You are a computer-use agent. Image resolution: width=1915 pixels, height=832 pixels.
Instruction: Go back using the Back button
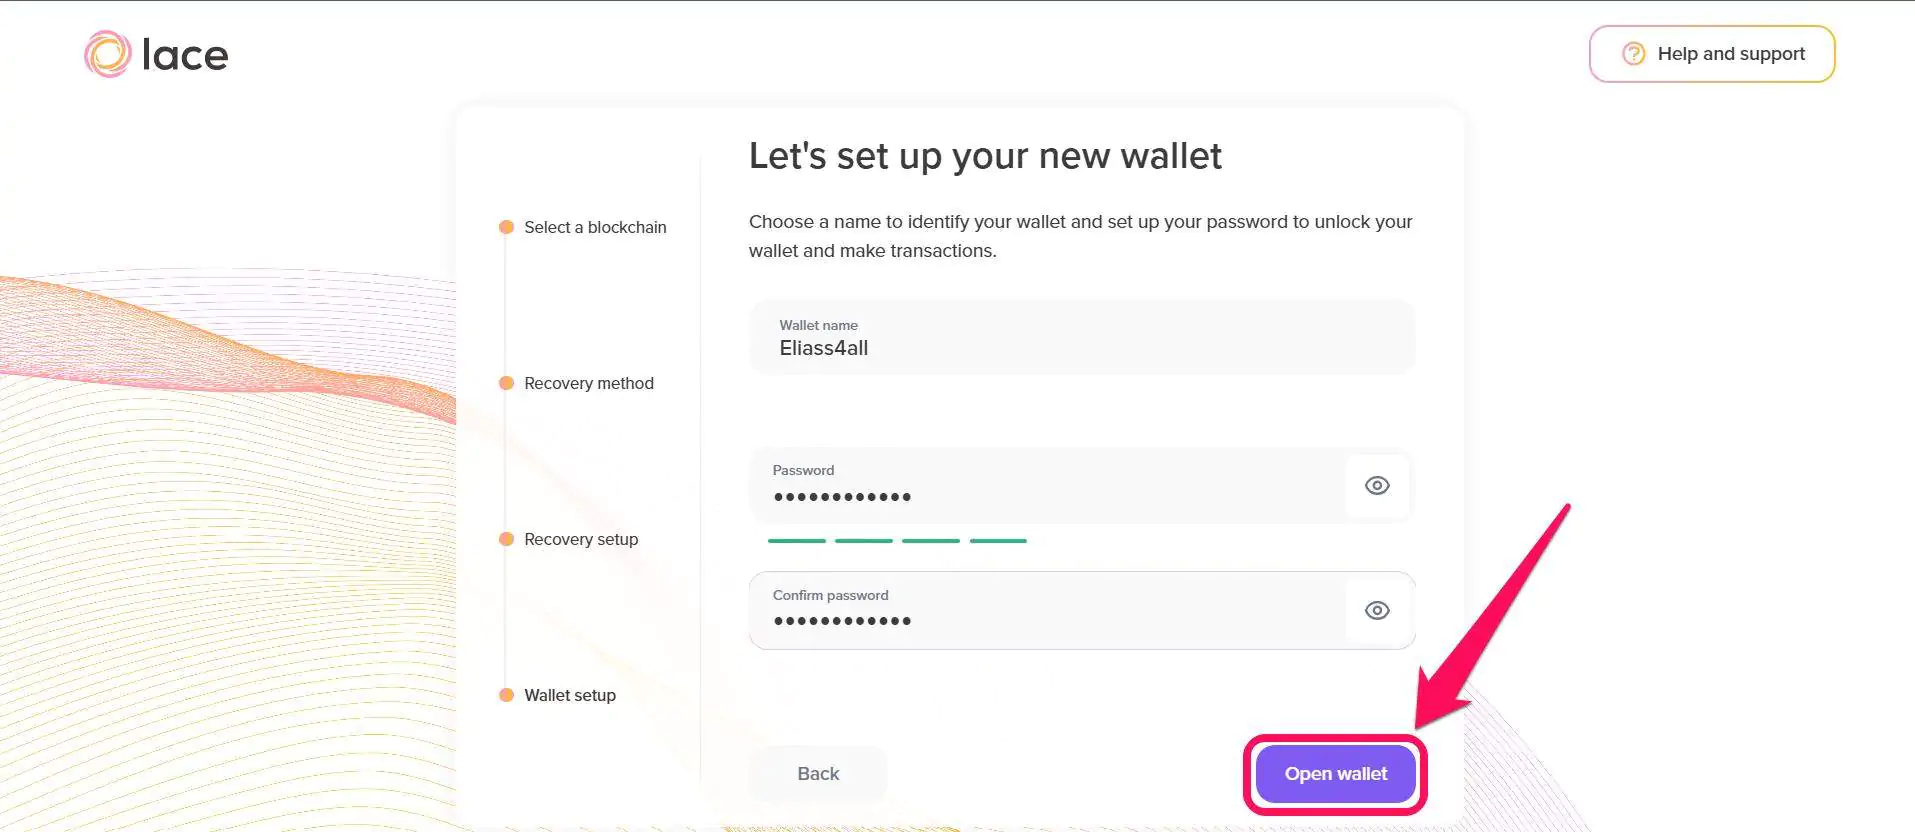pyautogui.click(x=817, y=773)
